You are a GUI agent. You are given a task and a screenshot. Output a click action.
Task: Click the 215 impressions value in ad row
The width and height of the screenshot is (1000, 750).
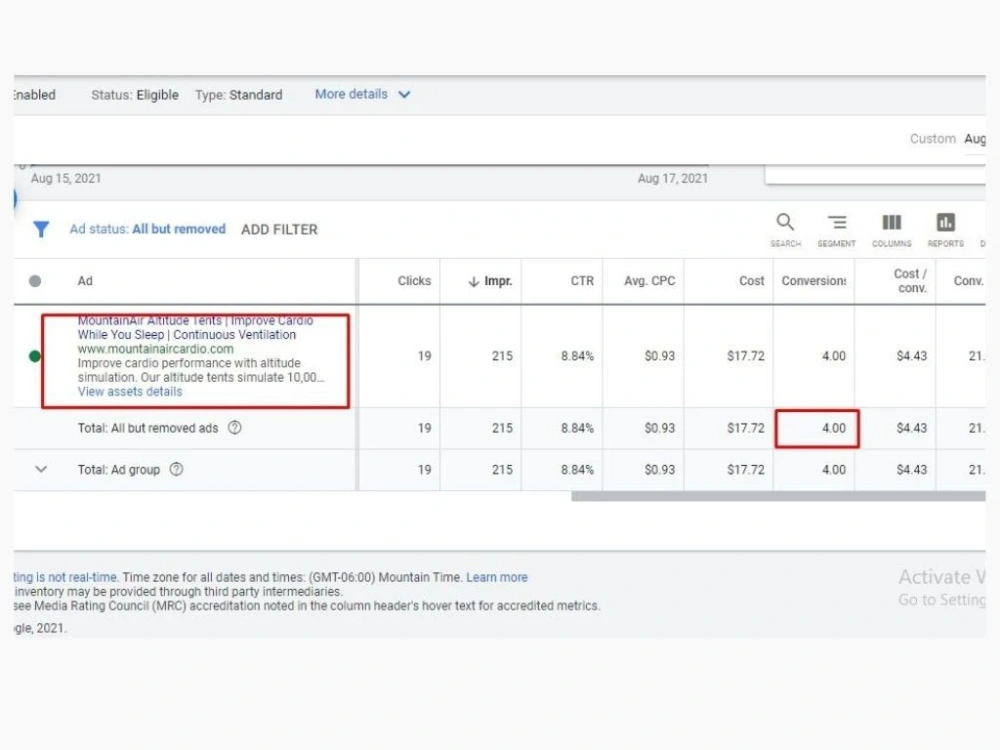(502, 356)
